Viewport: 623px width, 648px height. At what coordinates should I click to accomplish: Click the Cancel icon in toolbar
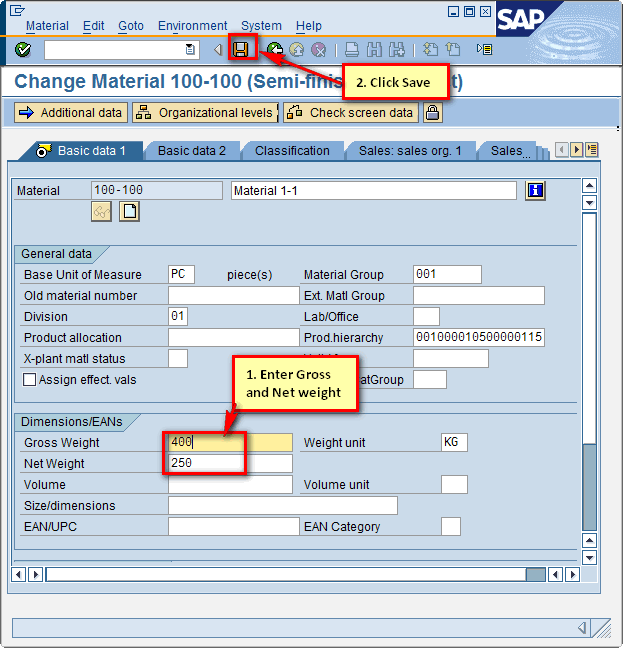tap(318, 49)
